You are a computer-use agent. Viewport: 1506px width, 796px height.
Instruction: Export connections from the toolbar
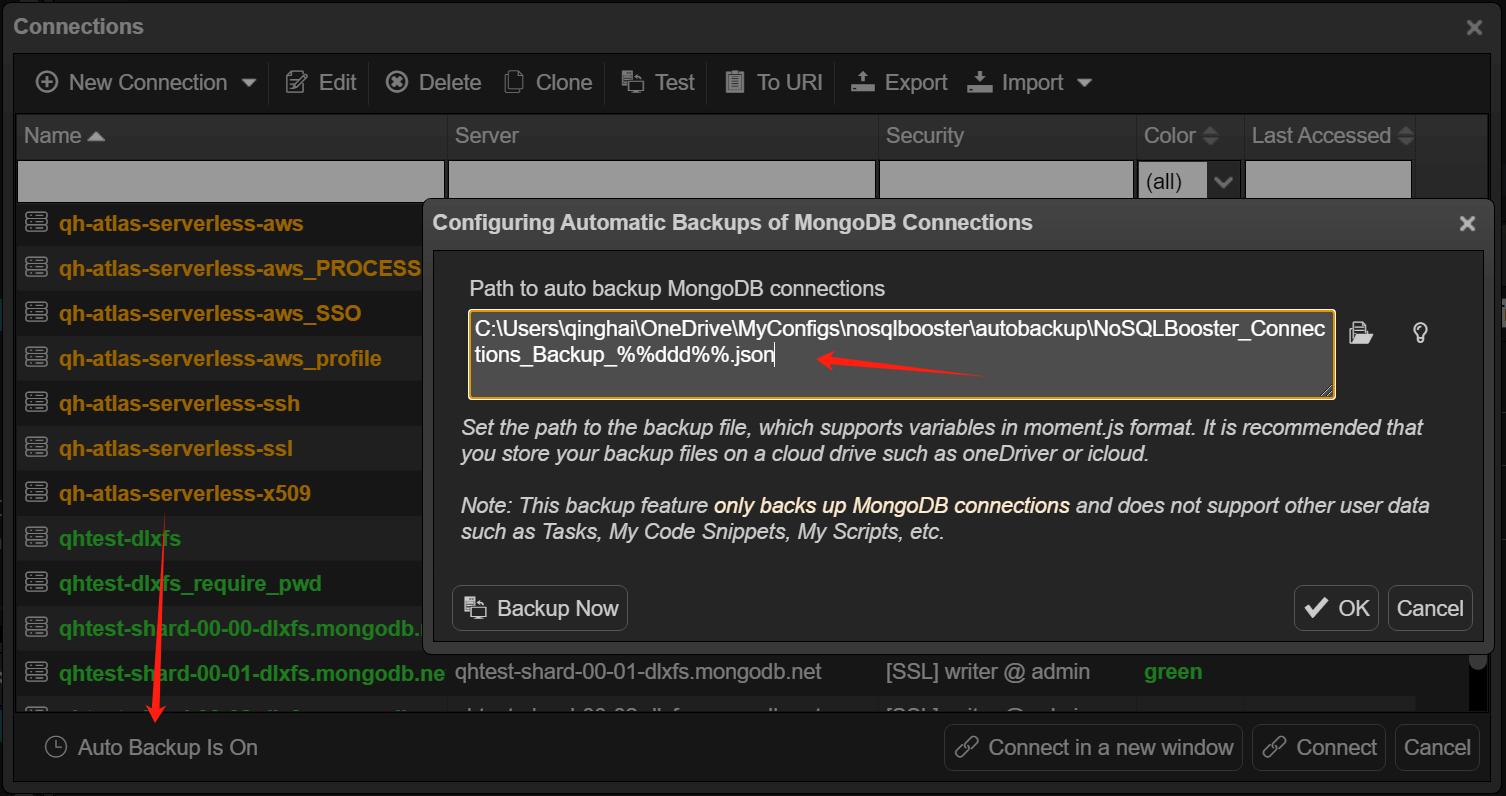pyautogui.click(x=899, y=82)
